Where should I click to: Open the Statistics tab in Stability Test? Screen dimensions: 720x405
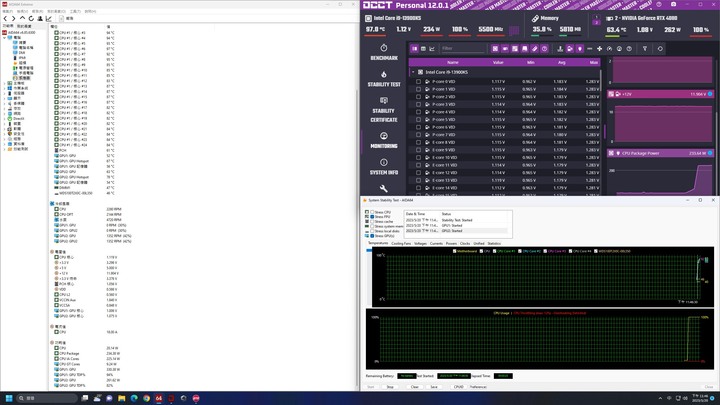pos(494,243)
